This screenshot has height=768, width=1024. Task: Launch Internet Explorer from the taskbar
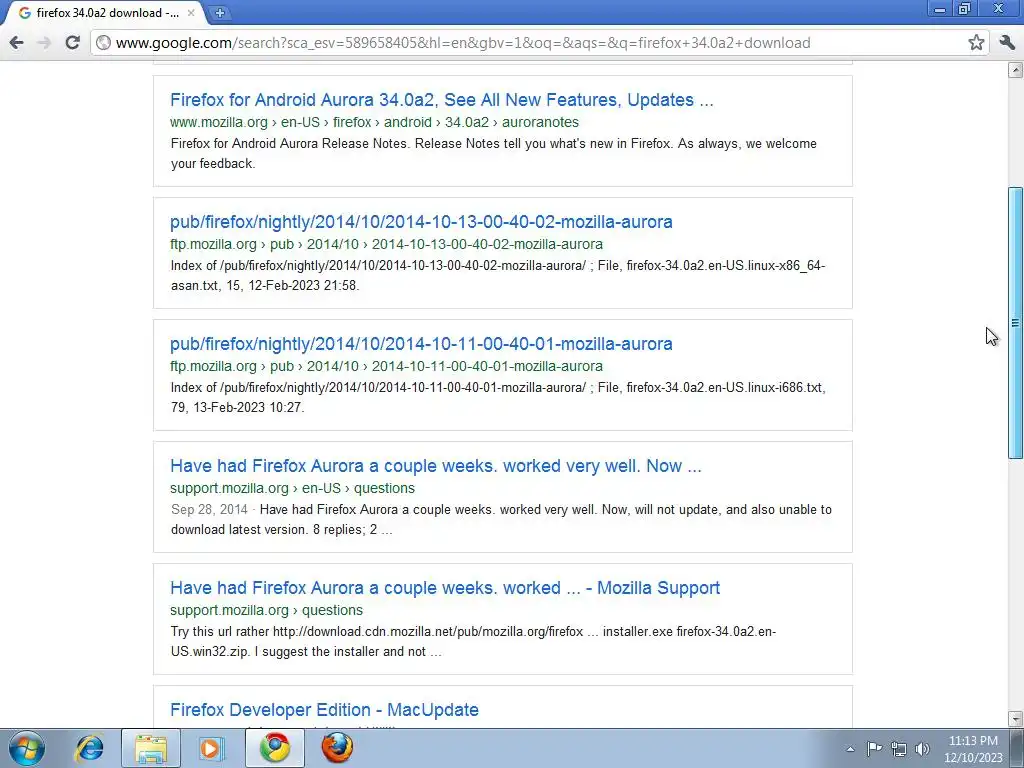coord(89,748)
